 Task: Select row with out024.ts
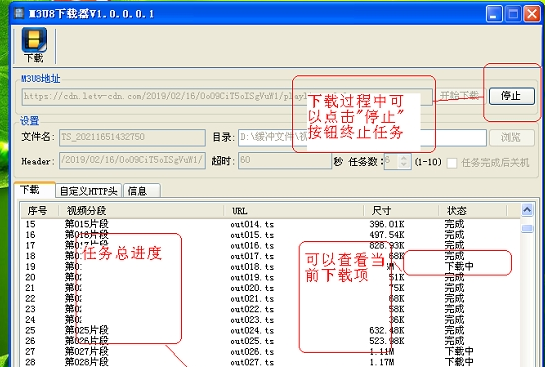pyautogui.click(x=270, y=331)
